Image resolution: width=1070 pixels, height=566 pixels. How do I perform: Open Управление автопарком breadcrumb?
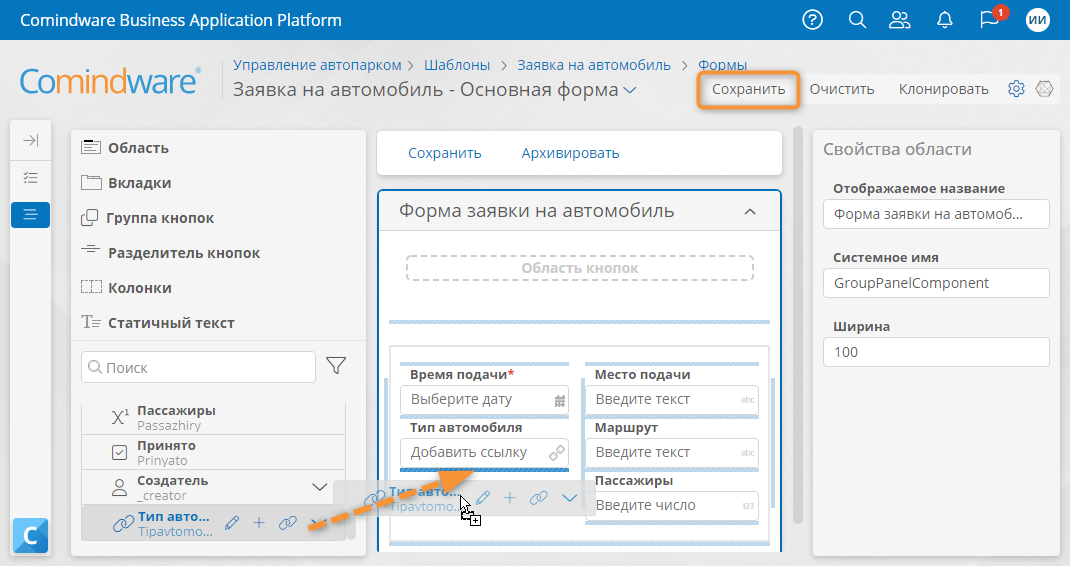[x=317, y=65]
